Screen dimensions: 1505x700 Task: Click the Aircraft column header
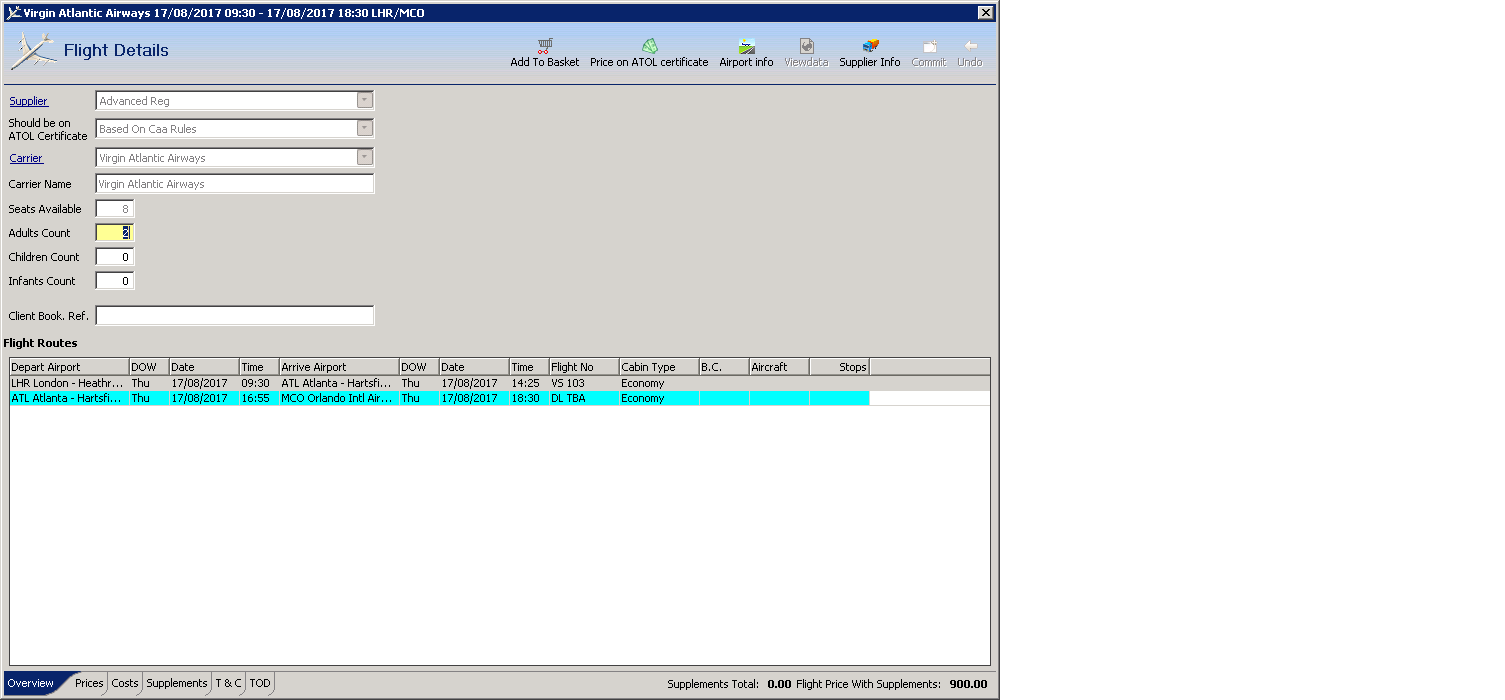(779, 367)
